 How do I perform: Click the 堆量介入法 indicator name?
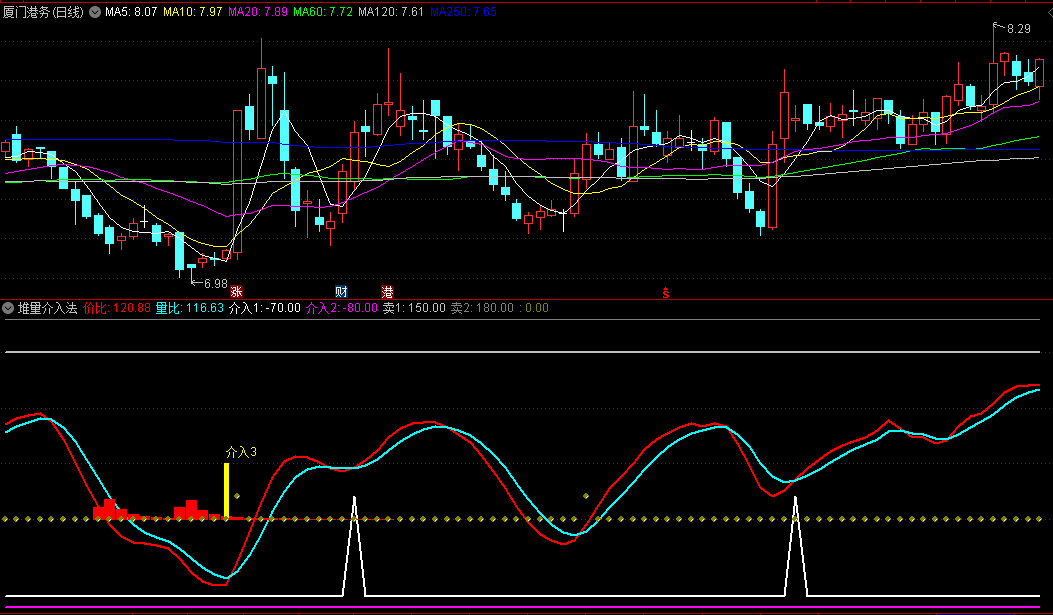(x=47, y=308)
